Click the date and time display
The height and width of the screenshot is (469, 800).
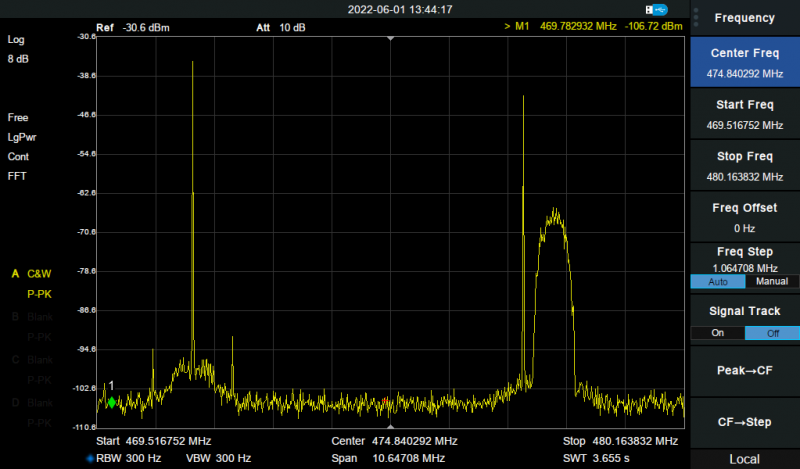click(x=400, y=10)
